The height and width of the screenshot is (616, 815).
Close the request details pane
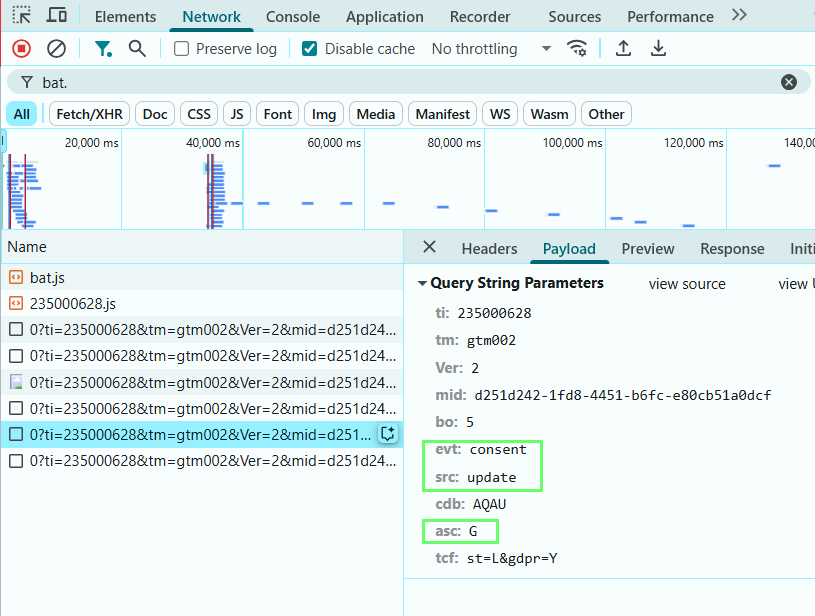(429, 247)
